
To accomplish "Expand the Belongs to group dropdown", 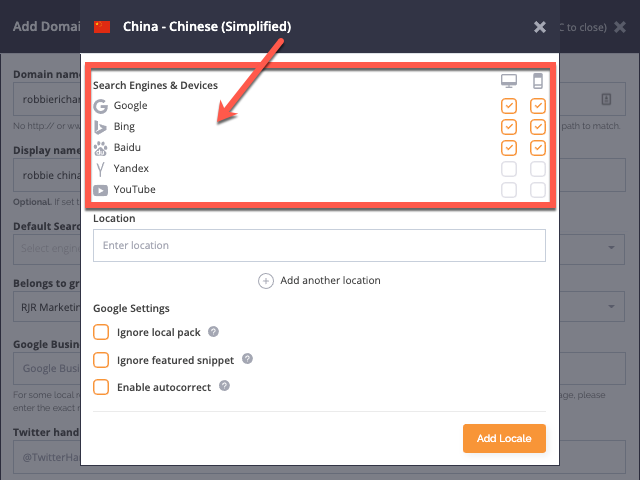I will click(609, 303).
